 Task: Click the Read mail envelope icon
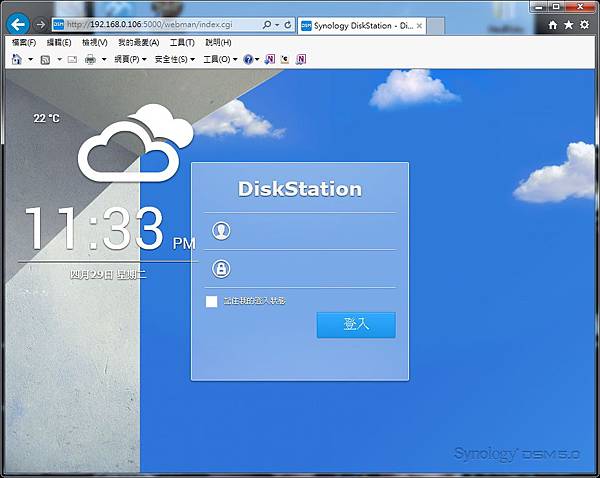72,59
